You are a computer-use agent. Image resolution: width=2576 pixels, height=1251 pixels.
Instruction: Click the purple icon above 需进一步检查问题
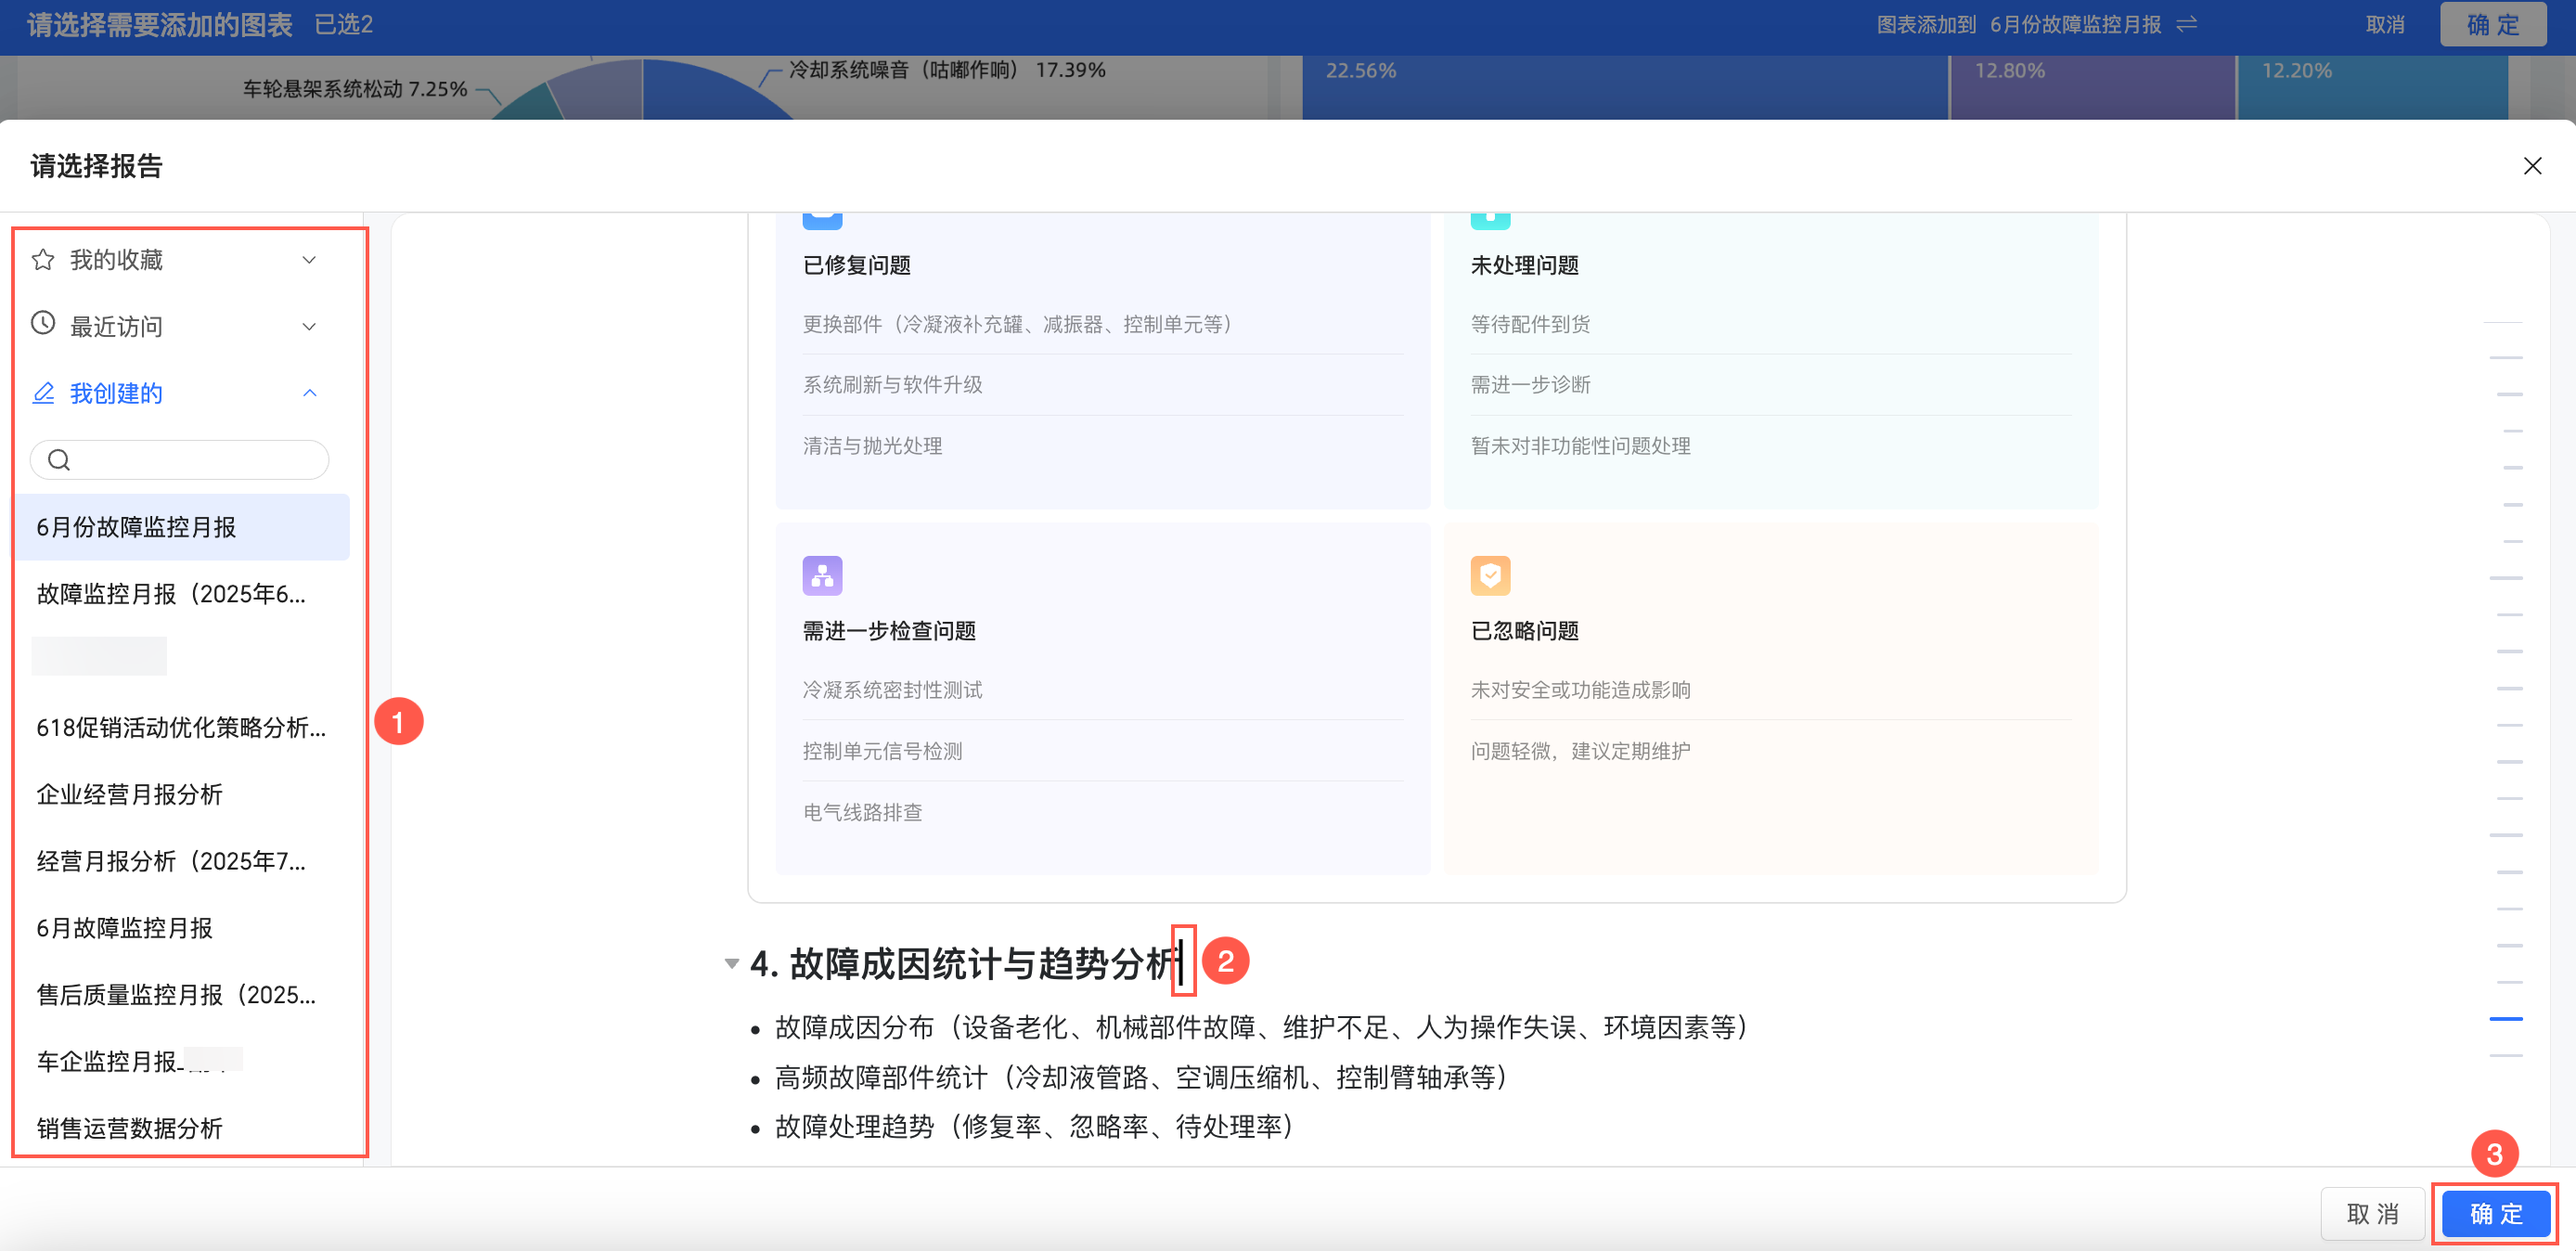tap(822, 576)
